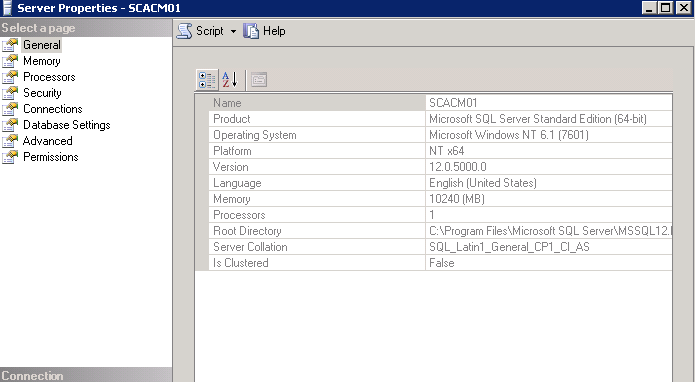Click the icon beside Processors page

[x=10, y=77]
